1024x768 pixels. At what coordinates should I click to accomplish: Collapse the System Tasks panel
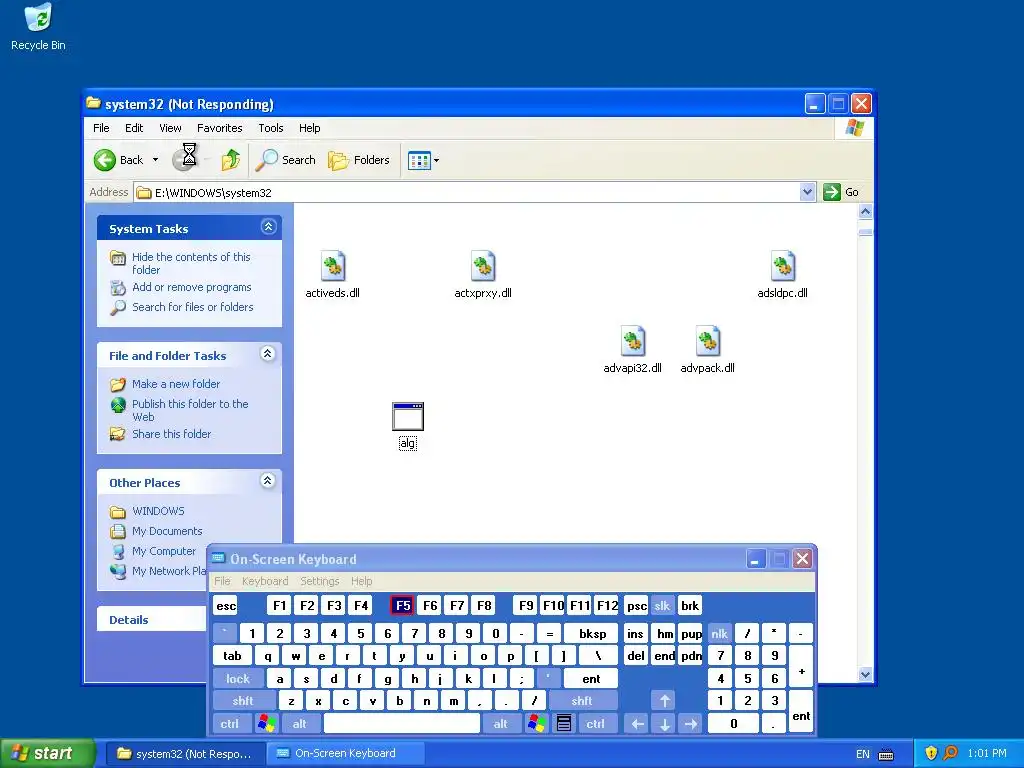[x=268, y=227]
